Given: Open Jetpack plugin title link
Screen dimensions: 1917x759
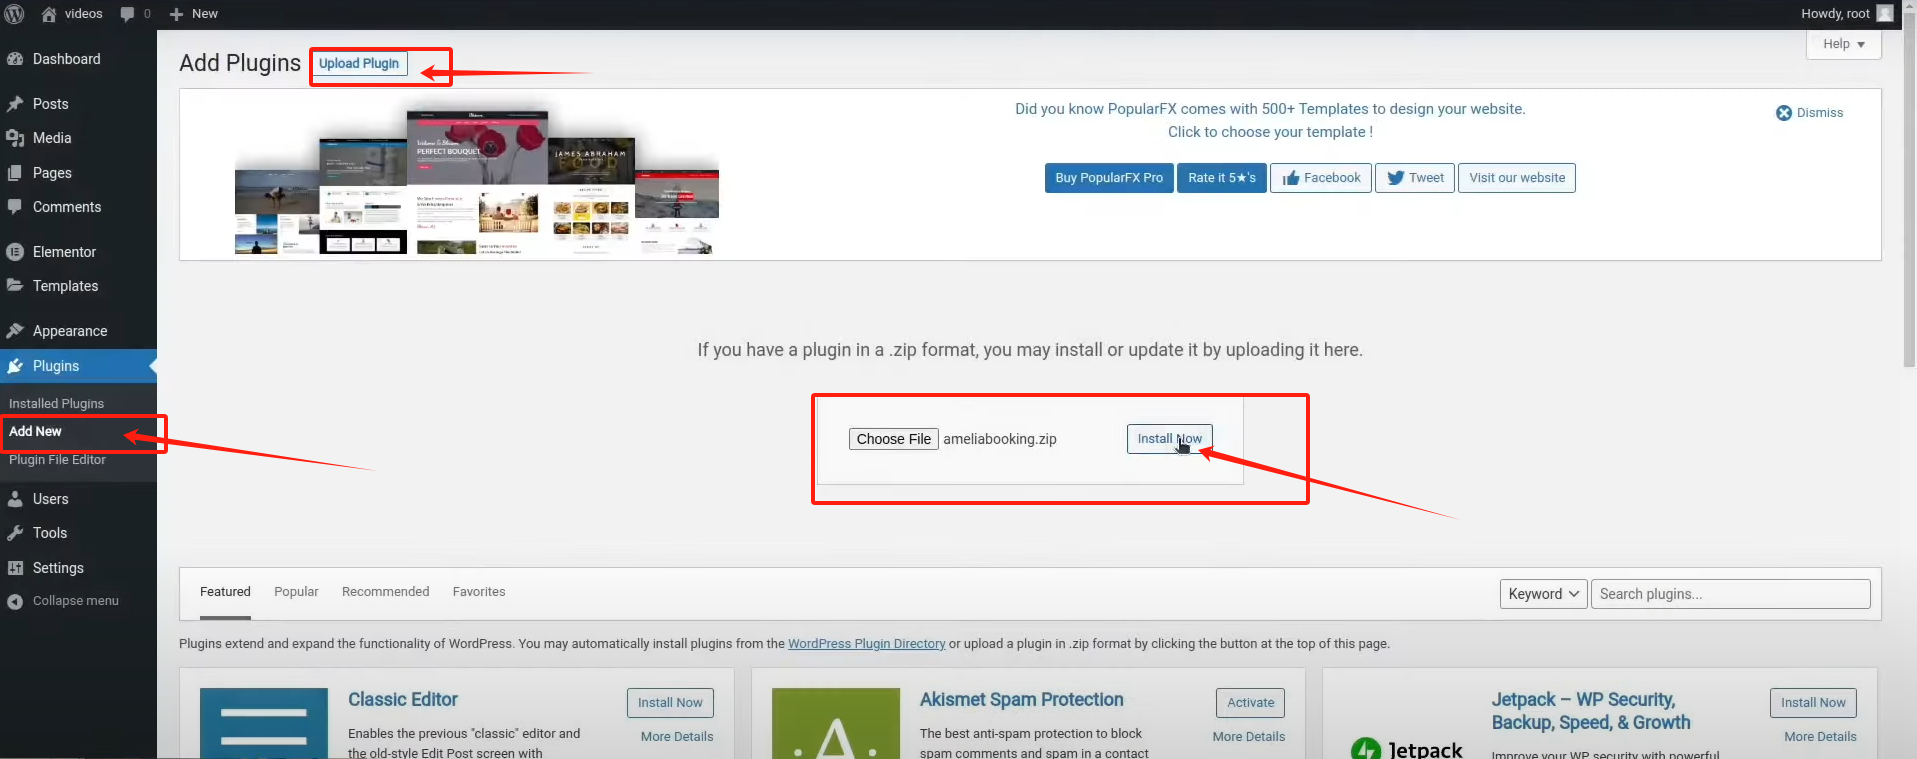Looking at the screenshot, I should [x=1590, y=711].
